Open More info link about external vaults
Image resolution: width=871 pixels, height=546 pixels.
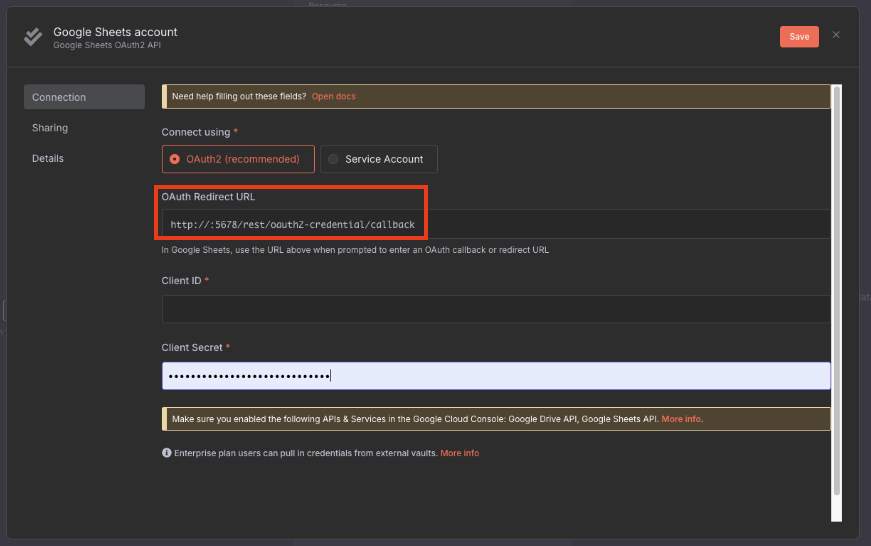(x=459, y=453)
